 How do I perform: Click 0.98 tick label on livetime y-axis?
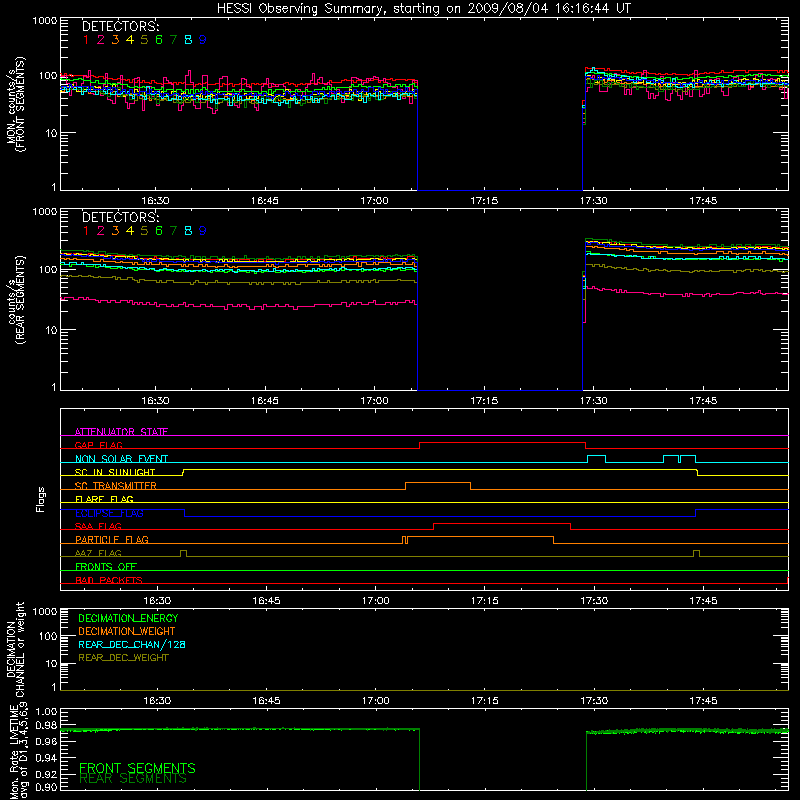47,725
